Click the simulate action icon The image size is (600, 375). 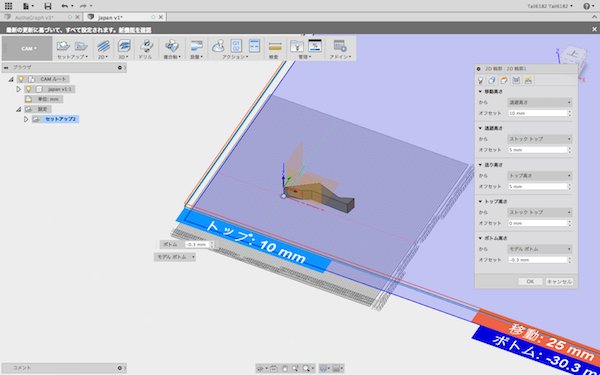point(218,46)
